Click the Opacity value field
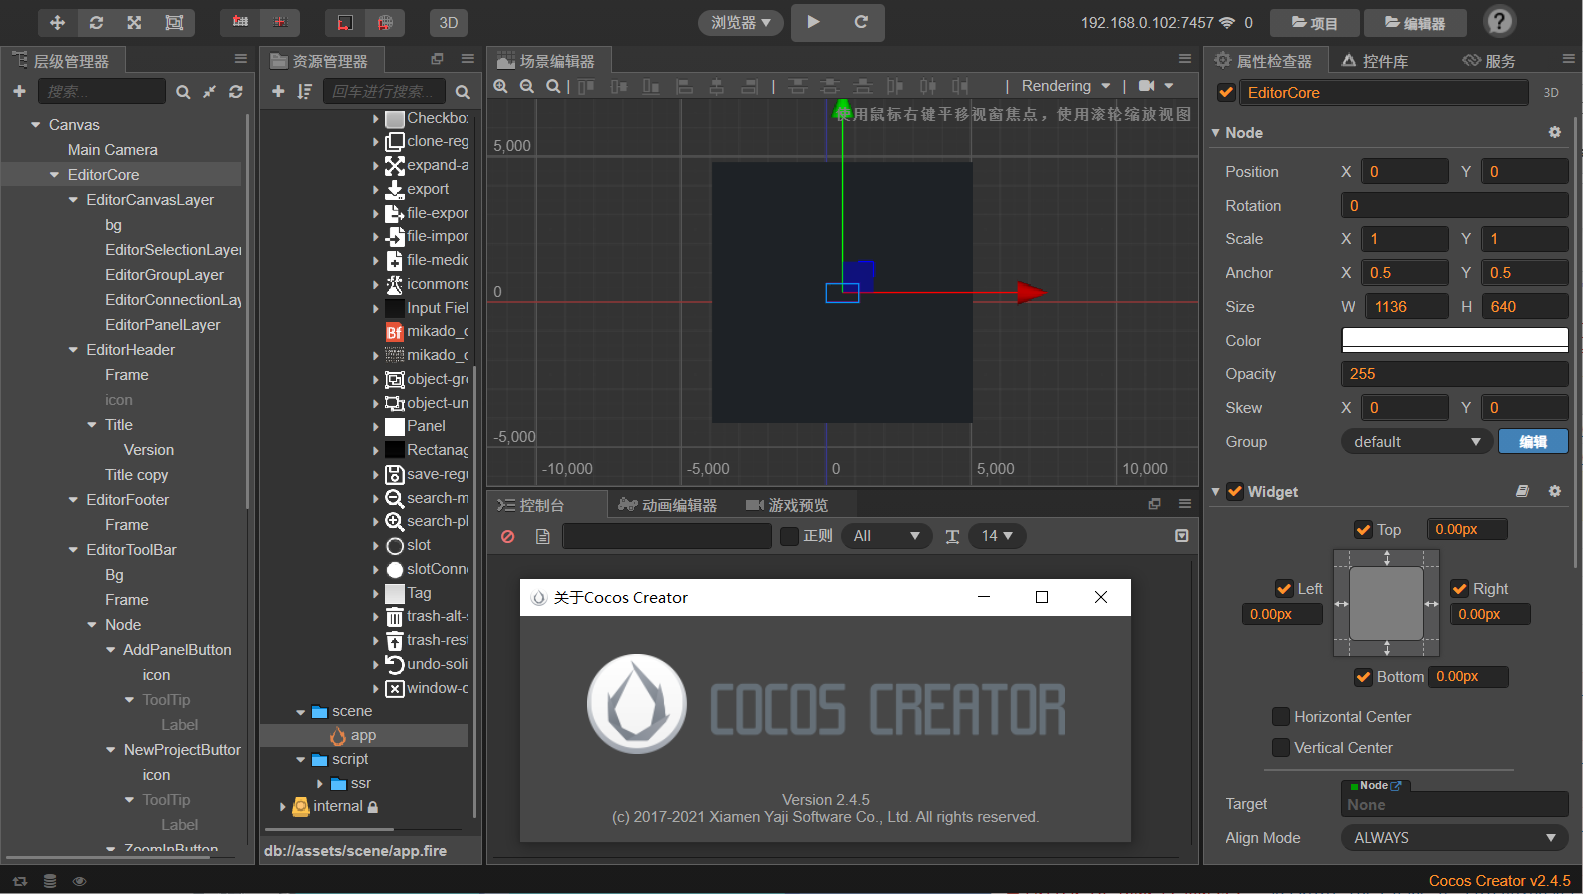This screenshot has height=894, width=1583. click(1454, 374)
